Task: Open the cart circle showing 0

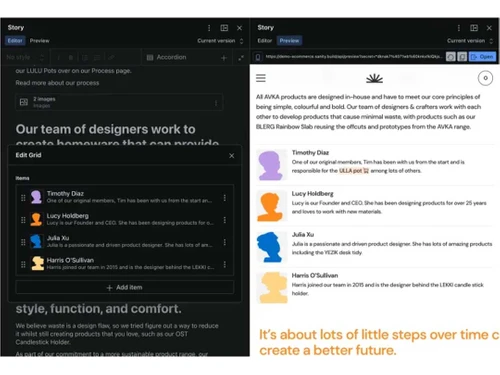Action: click(485, 78)
